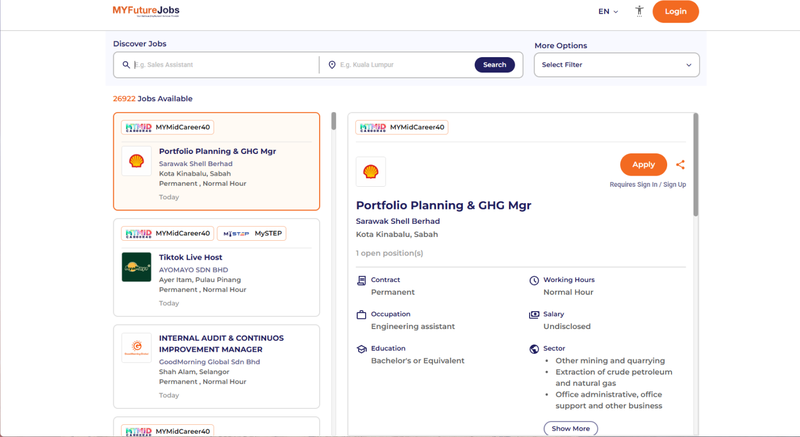Screen dimensions: 800x437
Task: Focus the job keyword search field
Action: coord(224,65)
